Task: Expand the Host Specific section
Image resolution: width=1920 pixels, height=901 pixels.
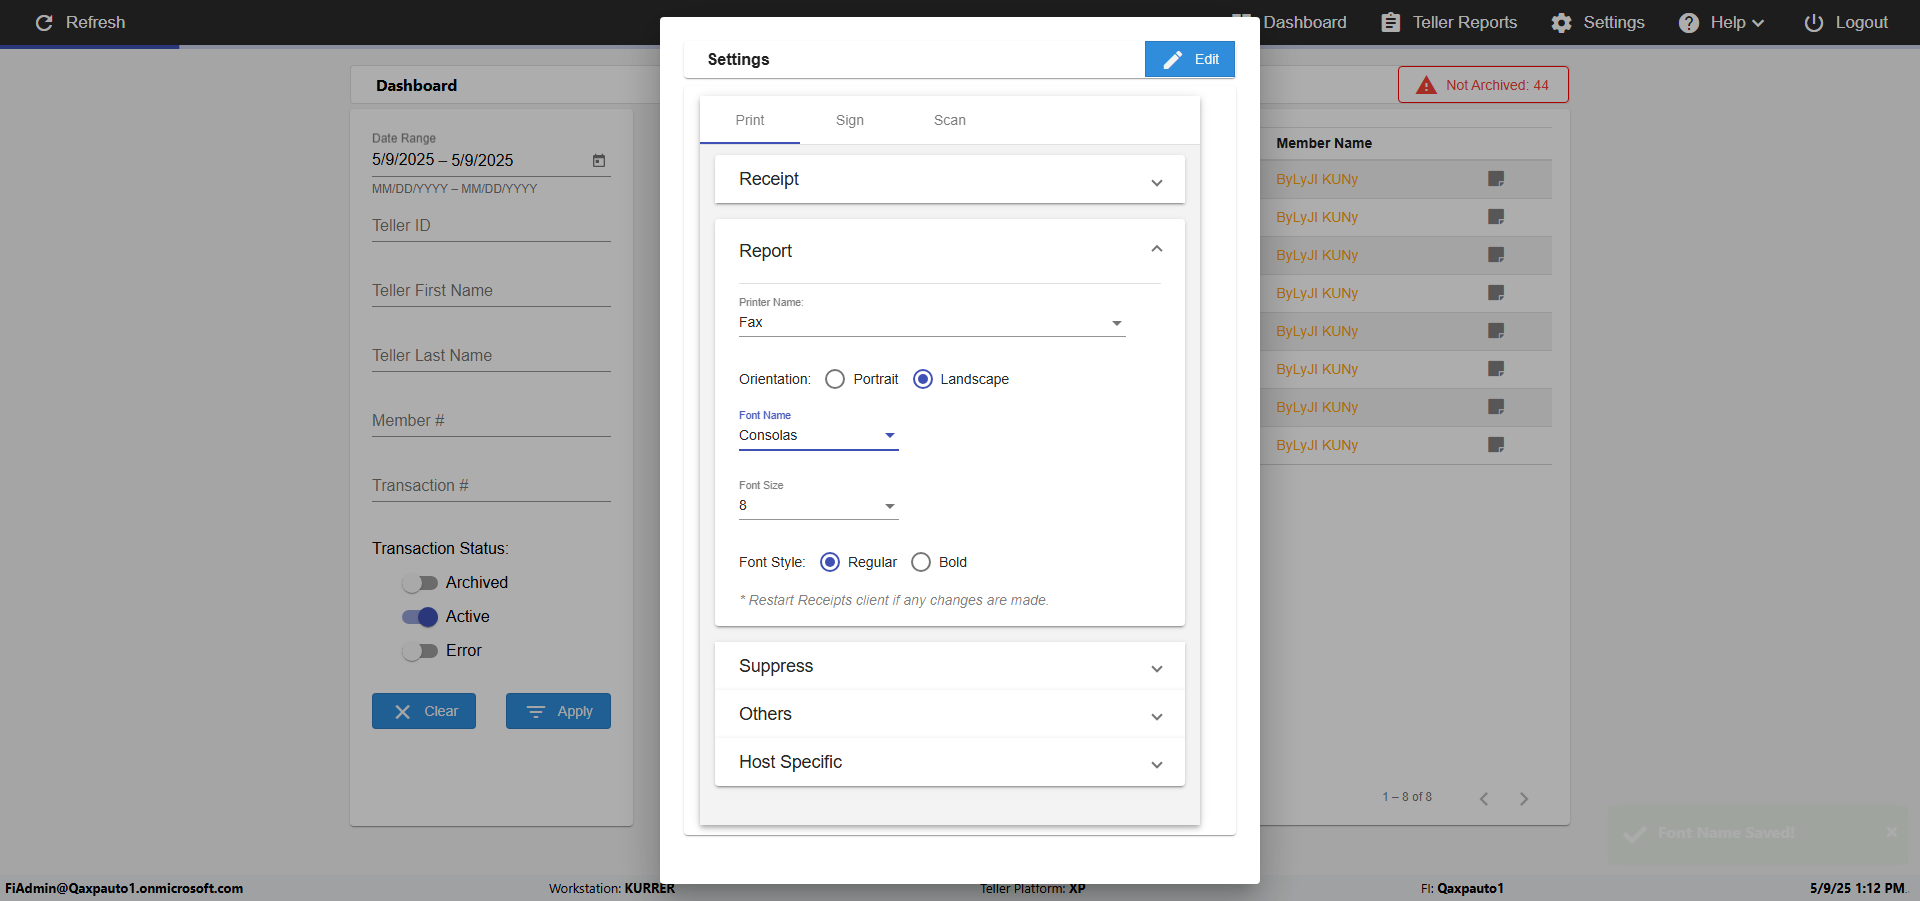Action: (950, 762)
